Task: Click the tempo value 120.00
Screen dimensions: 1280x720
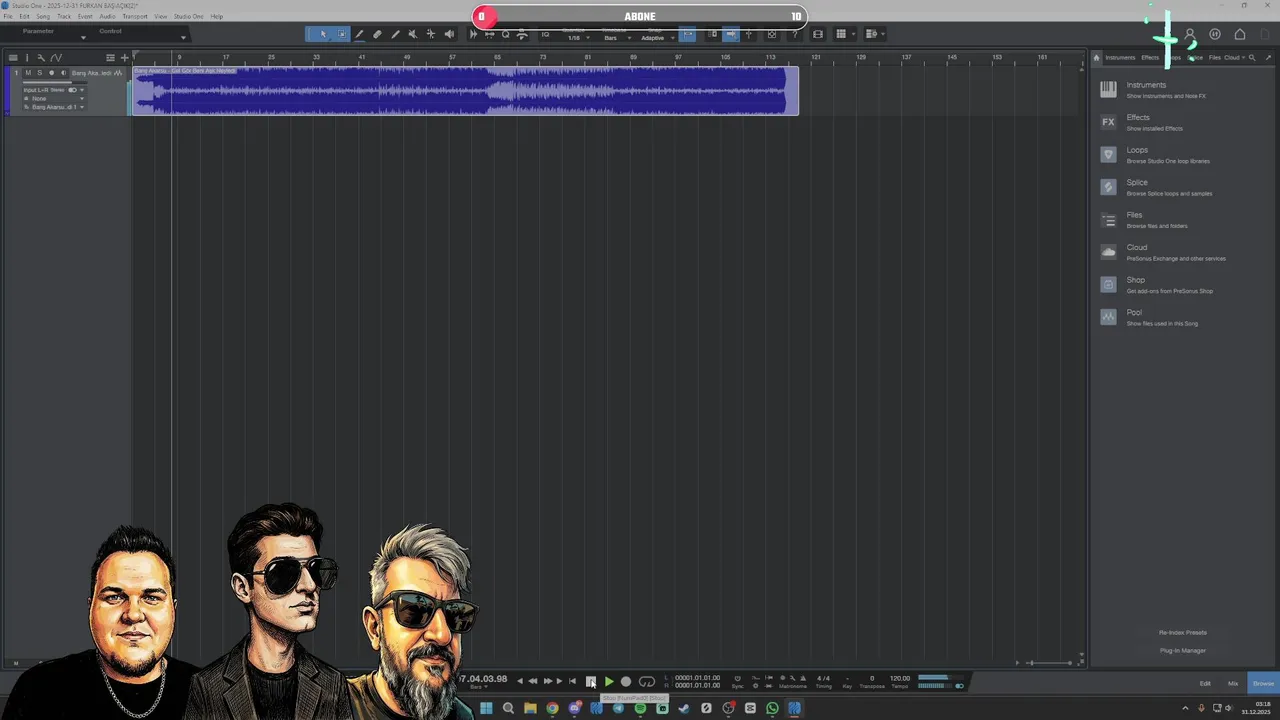Action: pyautogui.click(x=900, y=678)
